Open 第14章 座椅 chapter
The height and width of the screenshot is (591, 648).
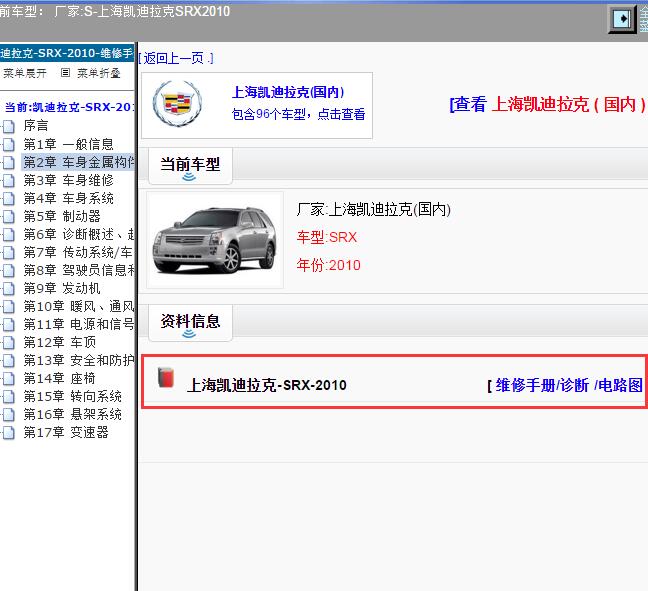click(x=59, y=378)
